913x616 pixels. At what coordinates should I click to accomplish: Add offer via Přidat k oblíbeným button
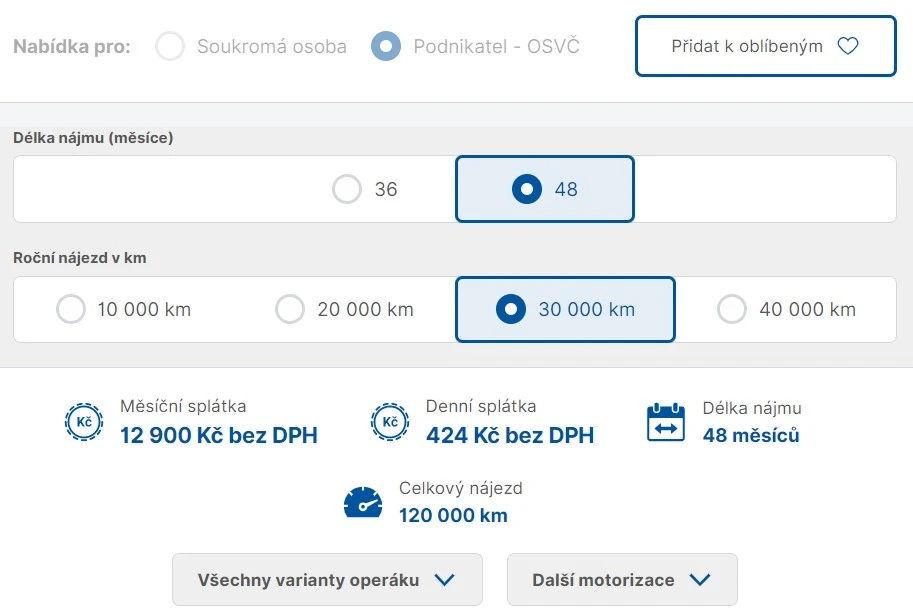[765, 46]
